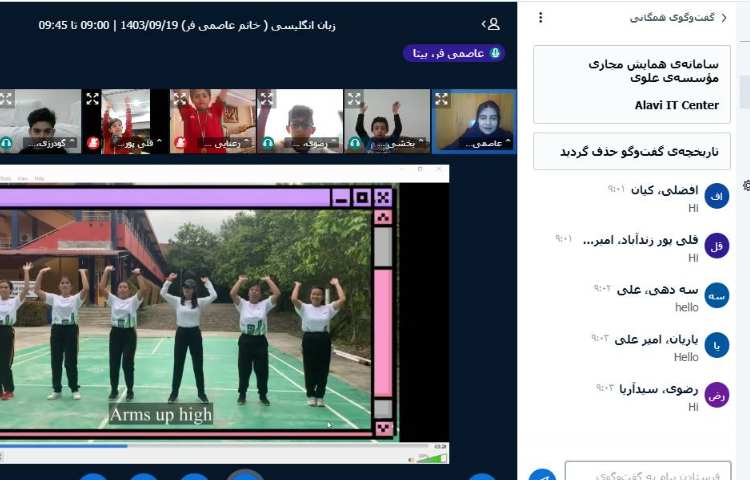The width and height of the screenshot is (750, 480).
Task: Make the گودرزی webcam fullscreen
Action: 6,99
